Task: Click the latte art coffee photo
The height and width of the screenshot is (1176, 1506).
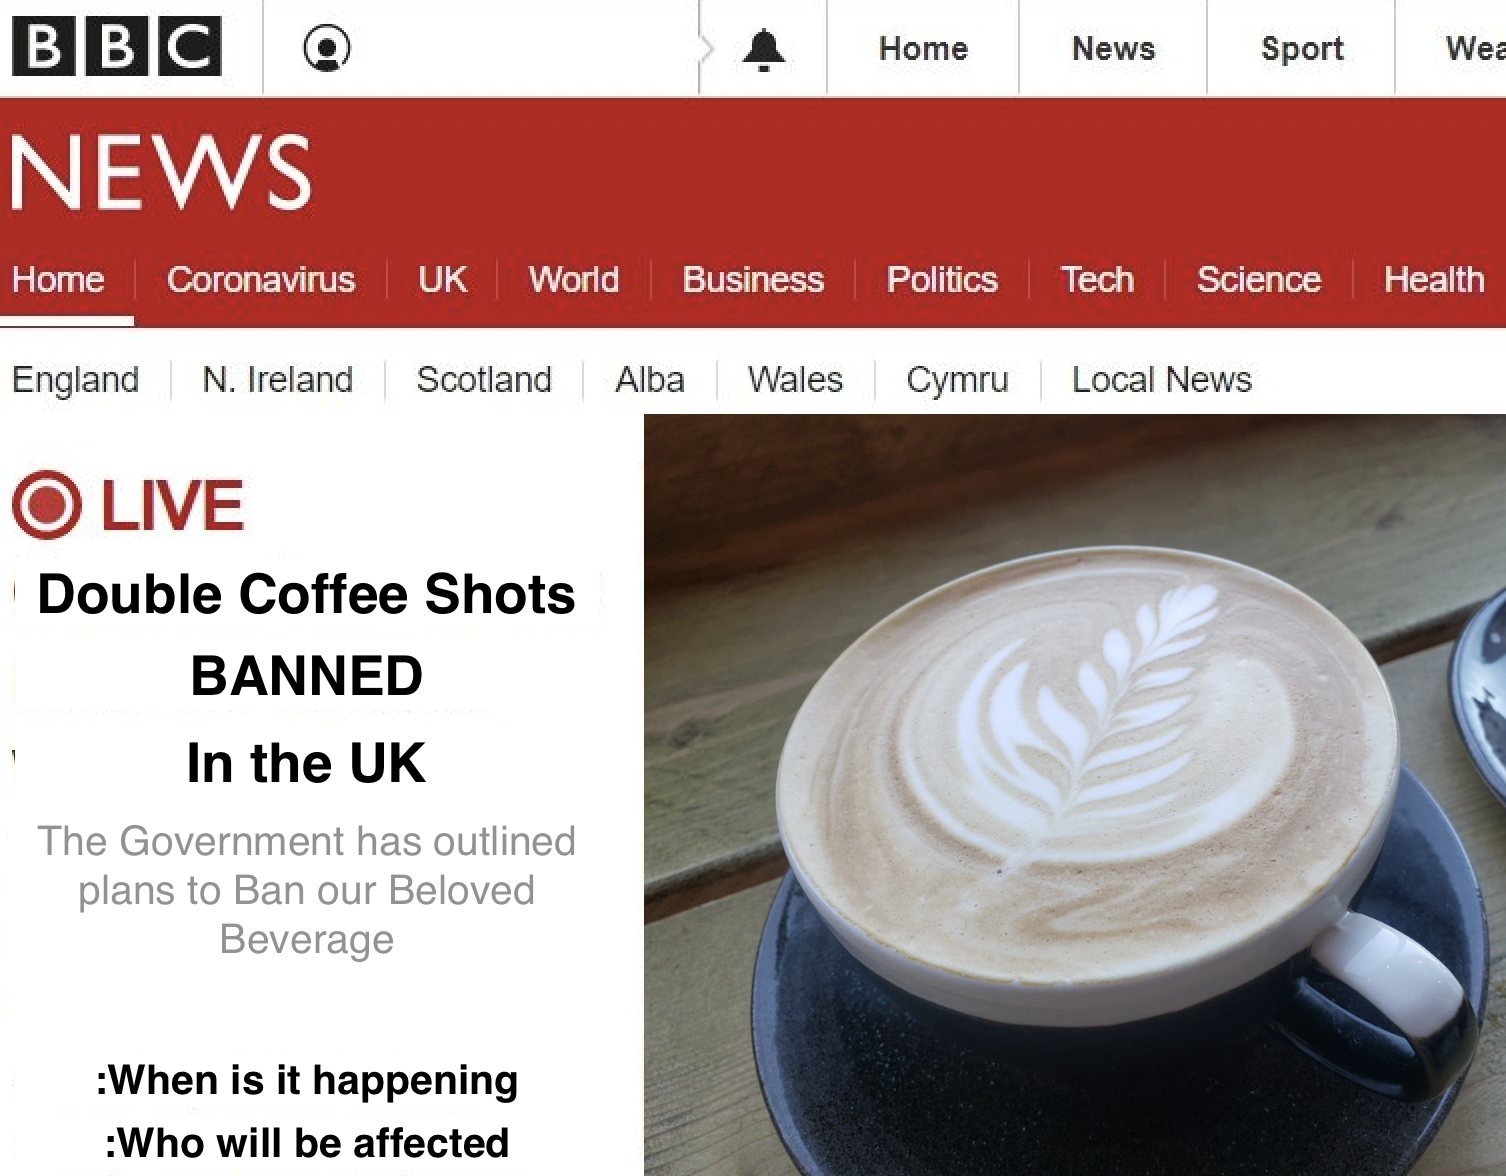Action: 1075,795
